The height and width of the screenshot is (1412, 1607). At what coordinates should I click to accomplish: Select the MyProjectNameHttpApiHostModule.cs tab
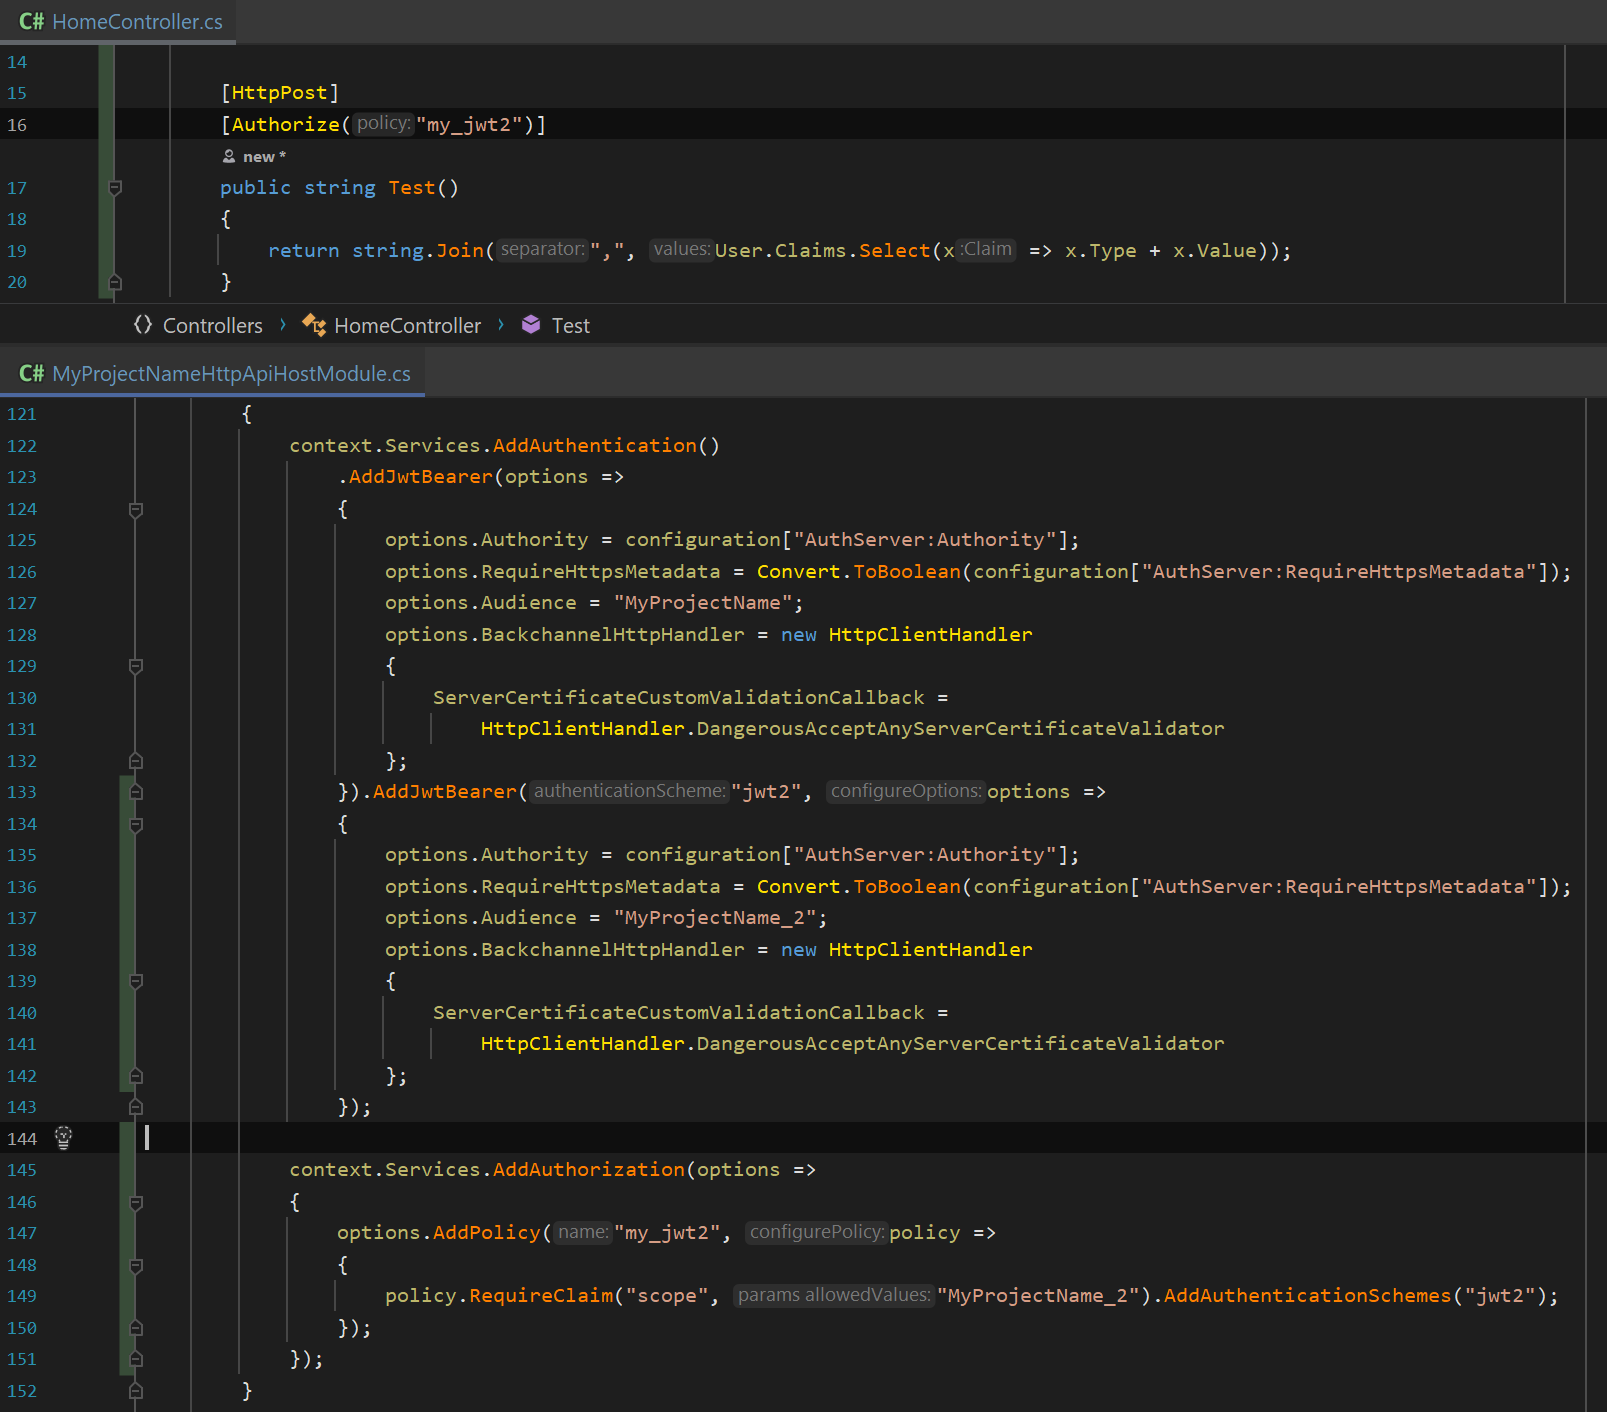[231, 373]
